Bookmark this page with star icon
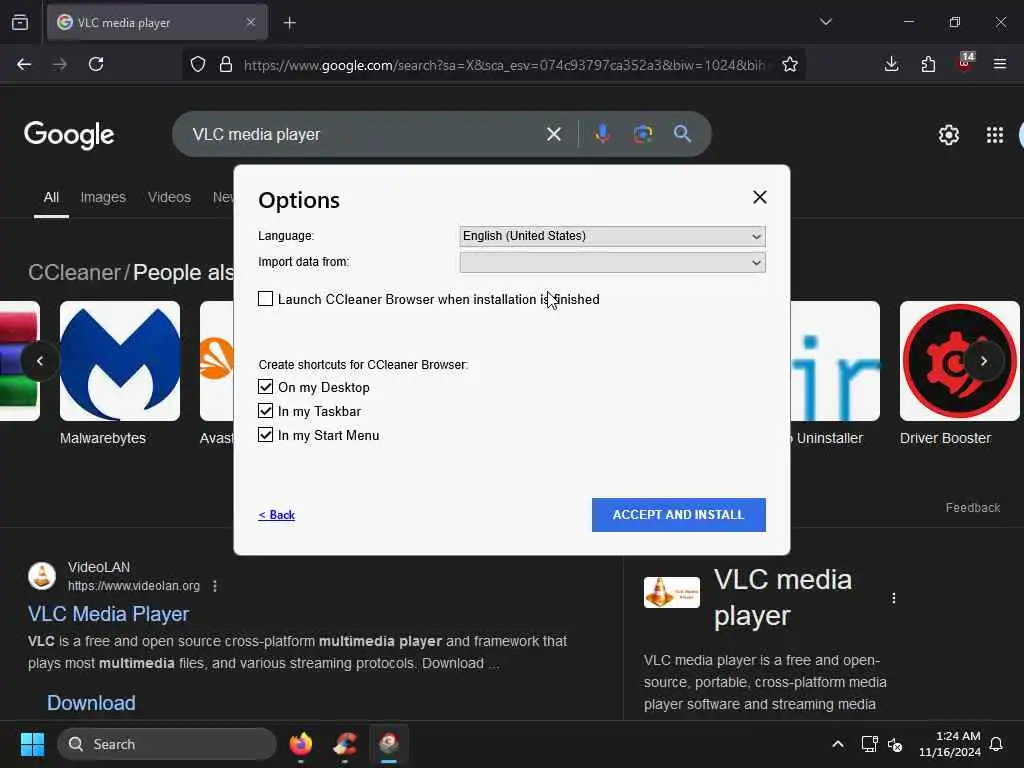The image size is (1024, 768). (x=790, y=64)
